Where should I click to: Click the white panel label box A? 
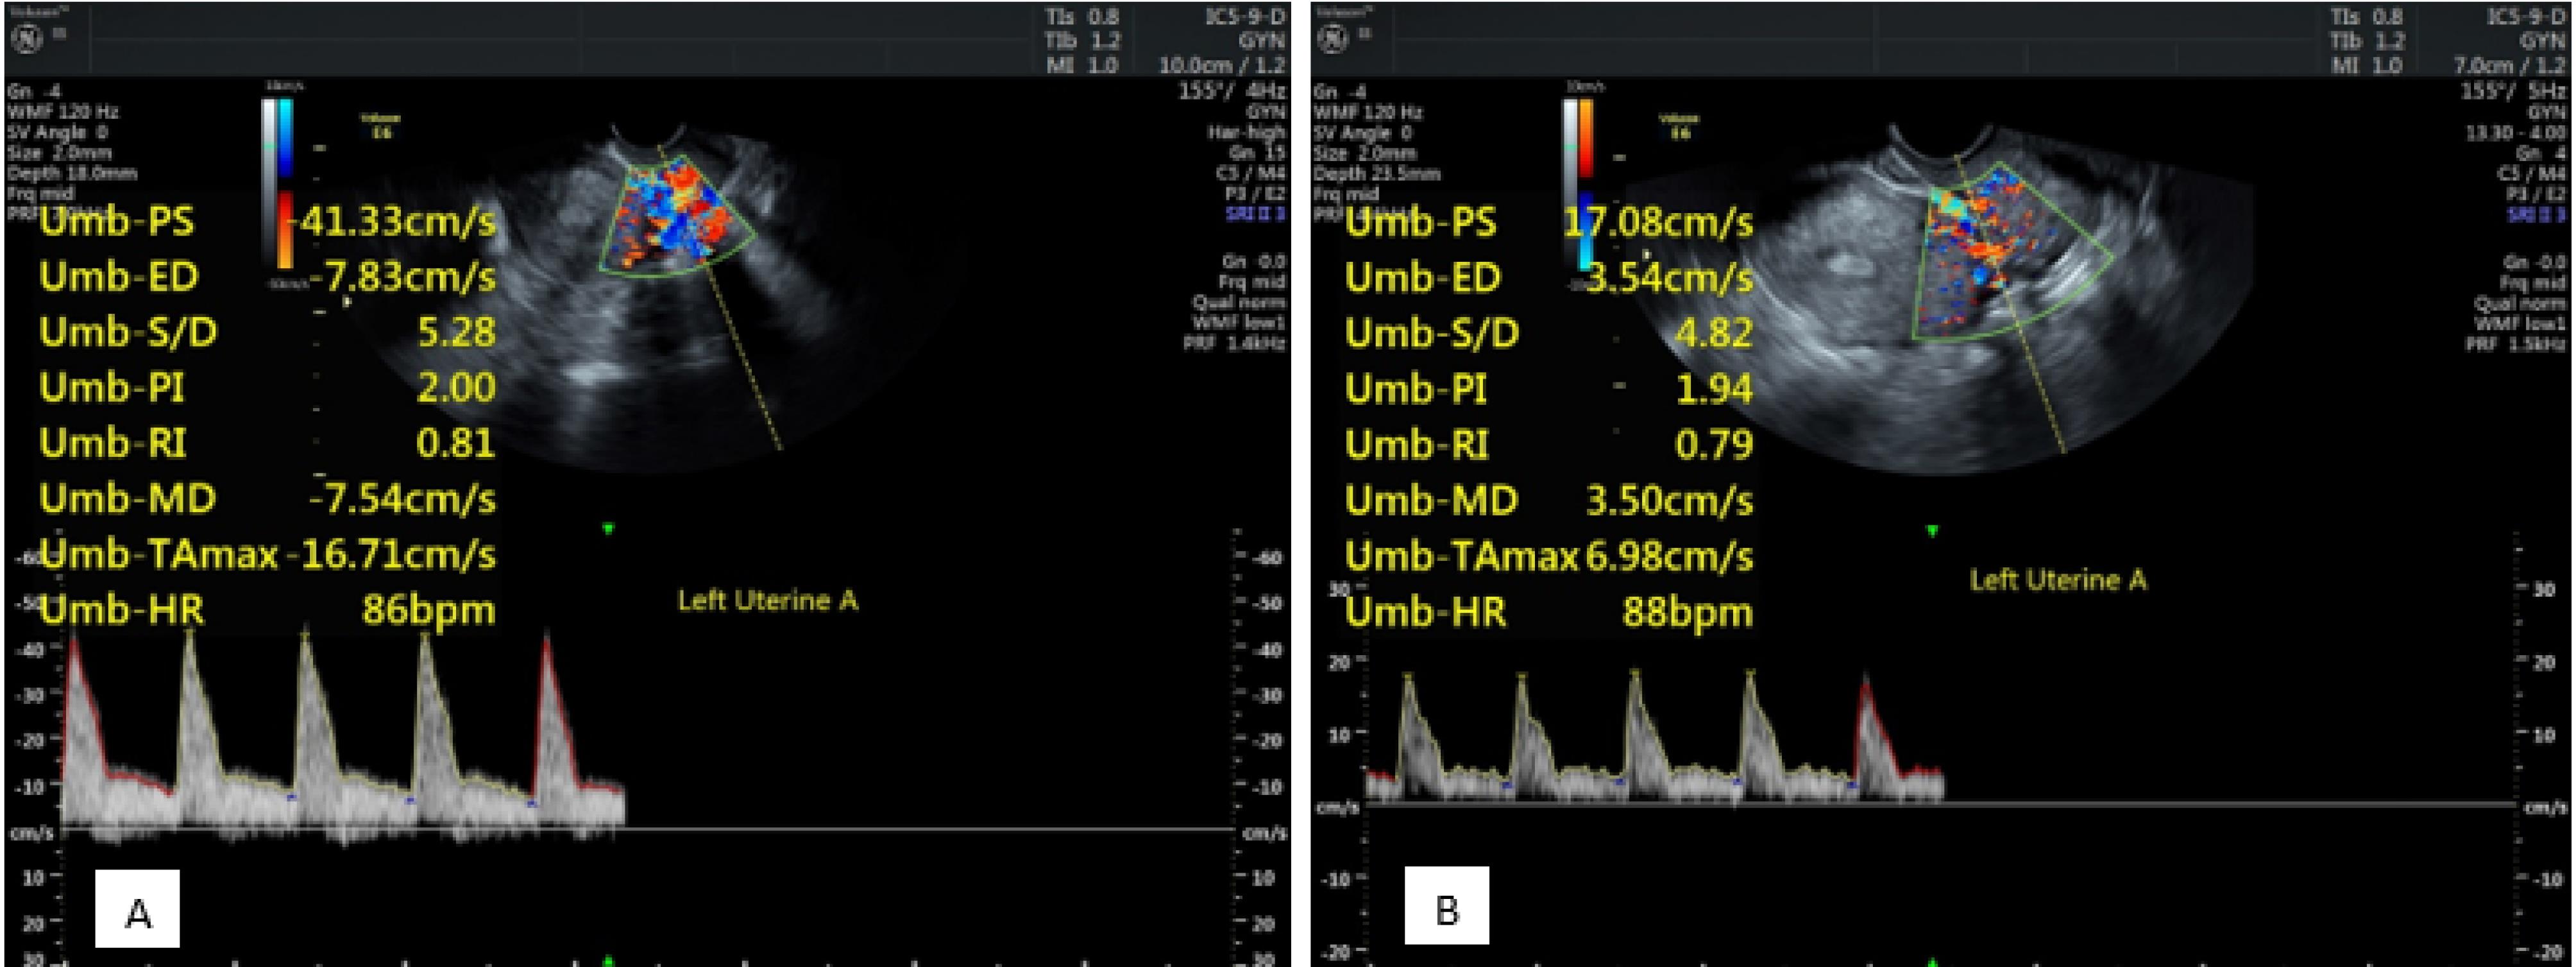click(137, 908)
